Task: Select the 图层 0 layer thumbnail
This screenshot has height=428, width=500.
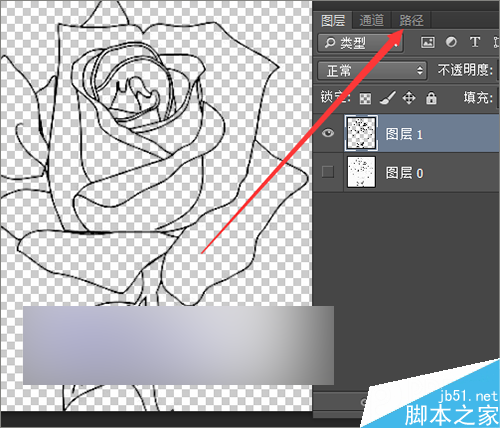Action: tap(361, 172)
